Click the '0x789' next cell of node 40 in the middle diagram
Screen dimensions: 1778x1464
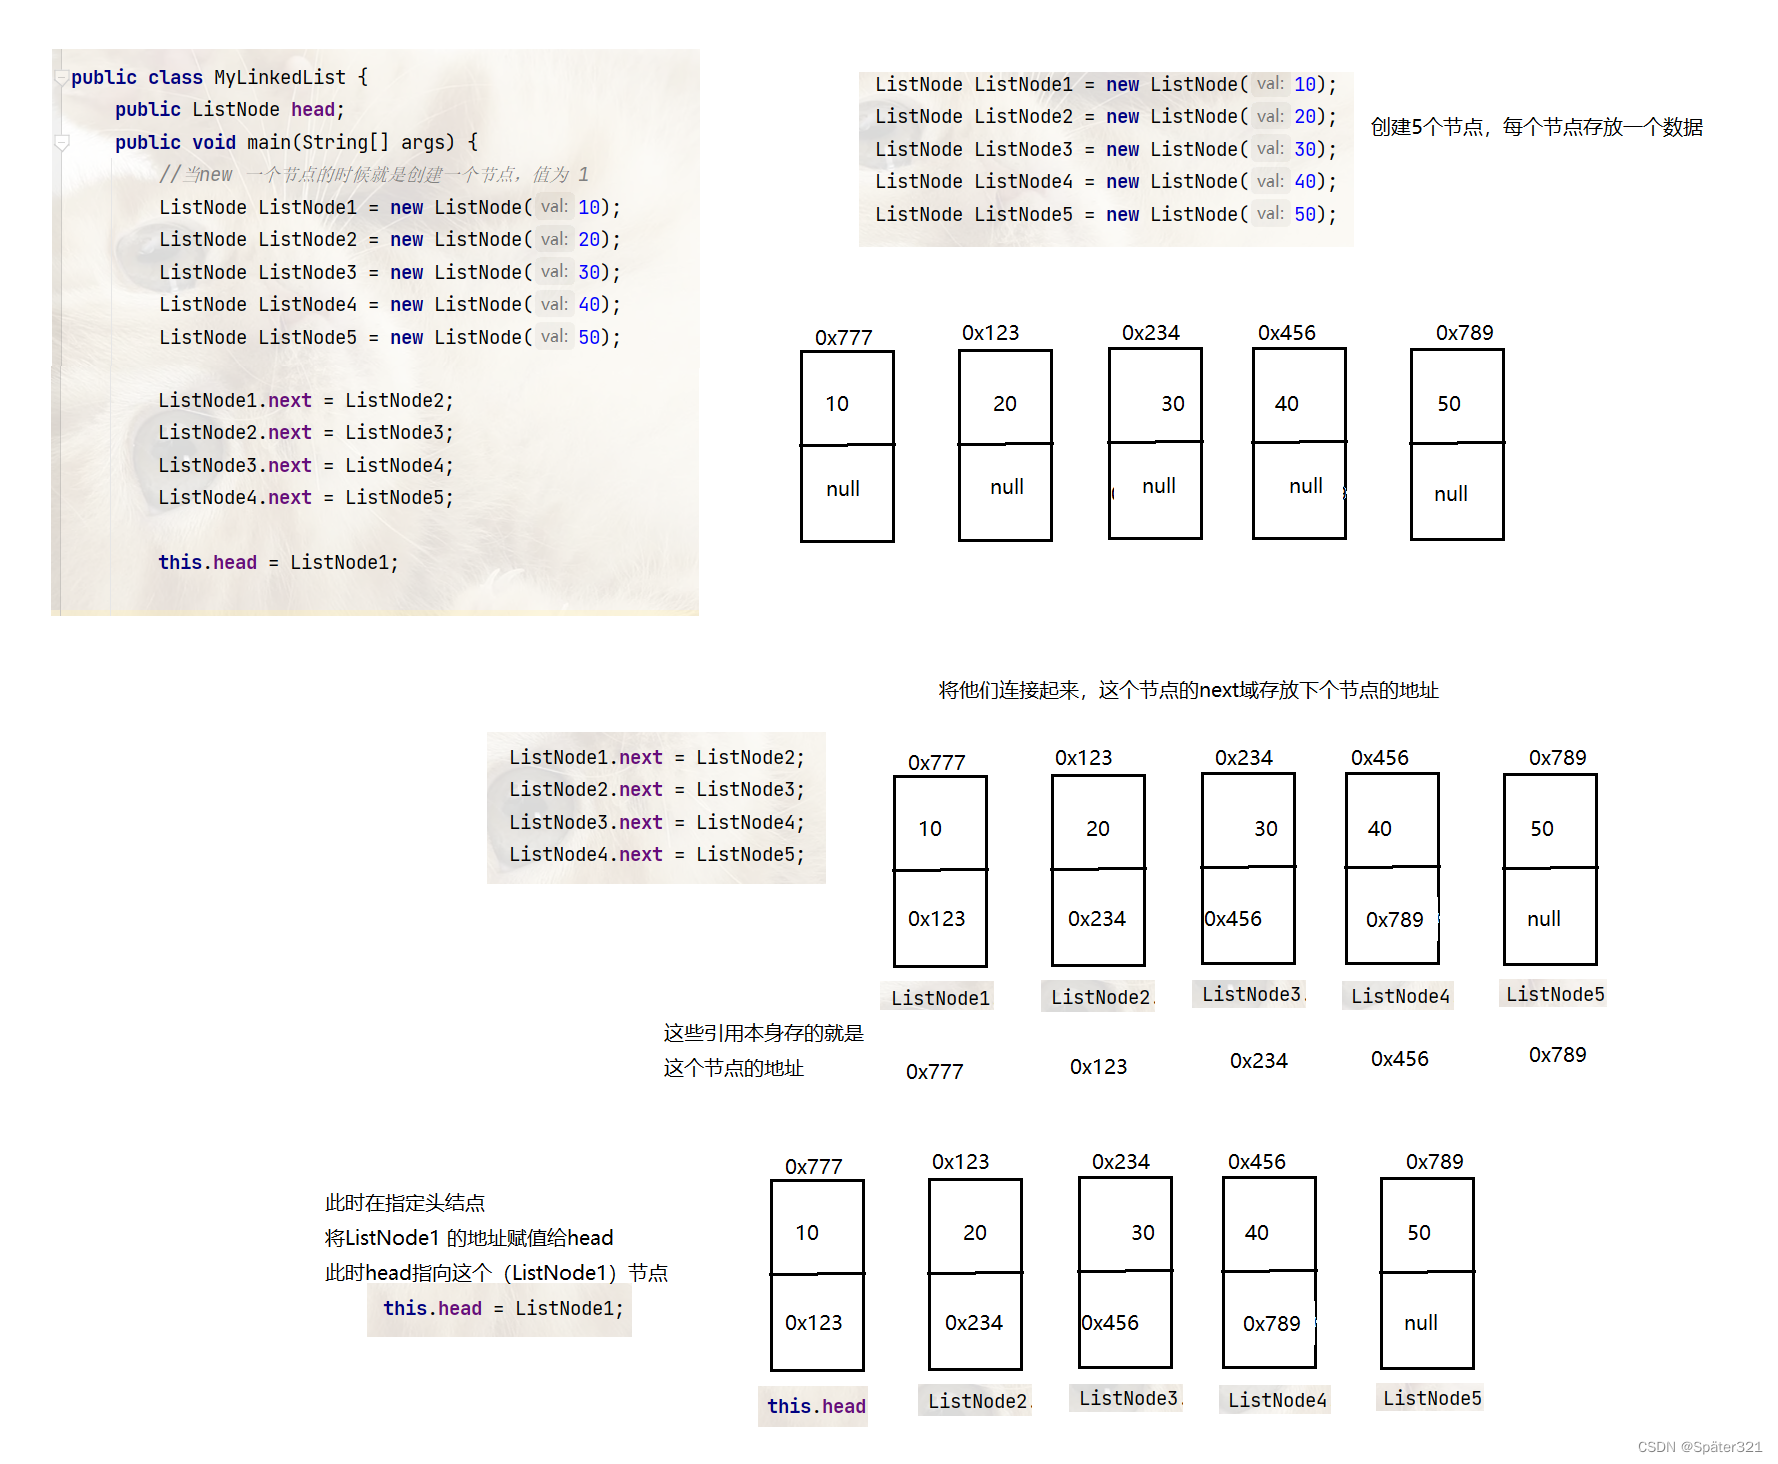[x=1392, y=916]
